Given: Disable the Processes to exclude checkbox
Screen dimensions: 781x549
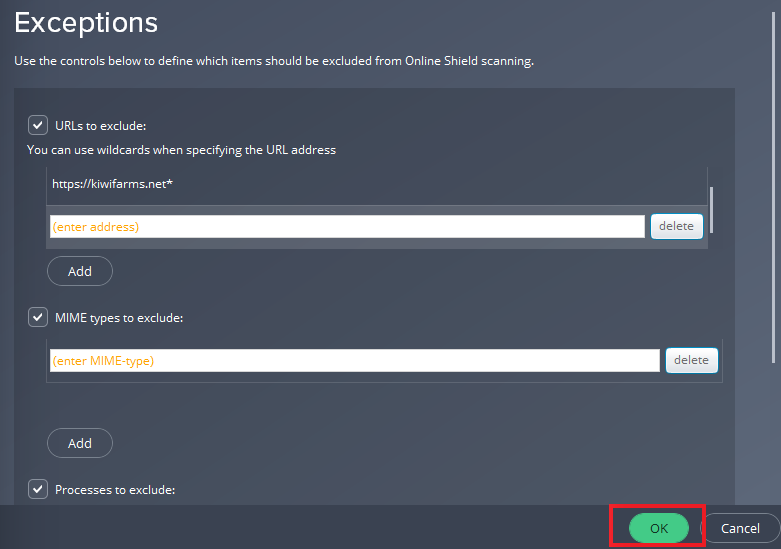Looking at the screenshot, I should click(x=38, y=489).
